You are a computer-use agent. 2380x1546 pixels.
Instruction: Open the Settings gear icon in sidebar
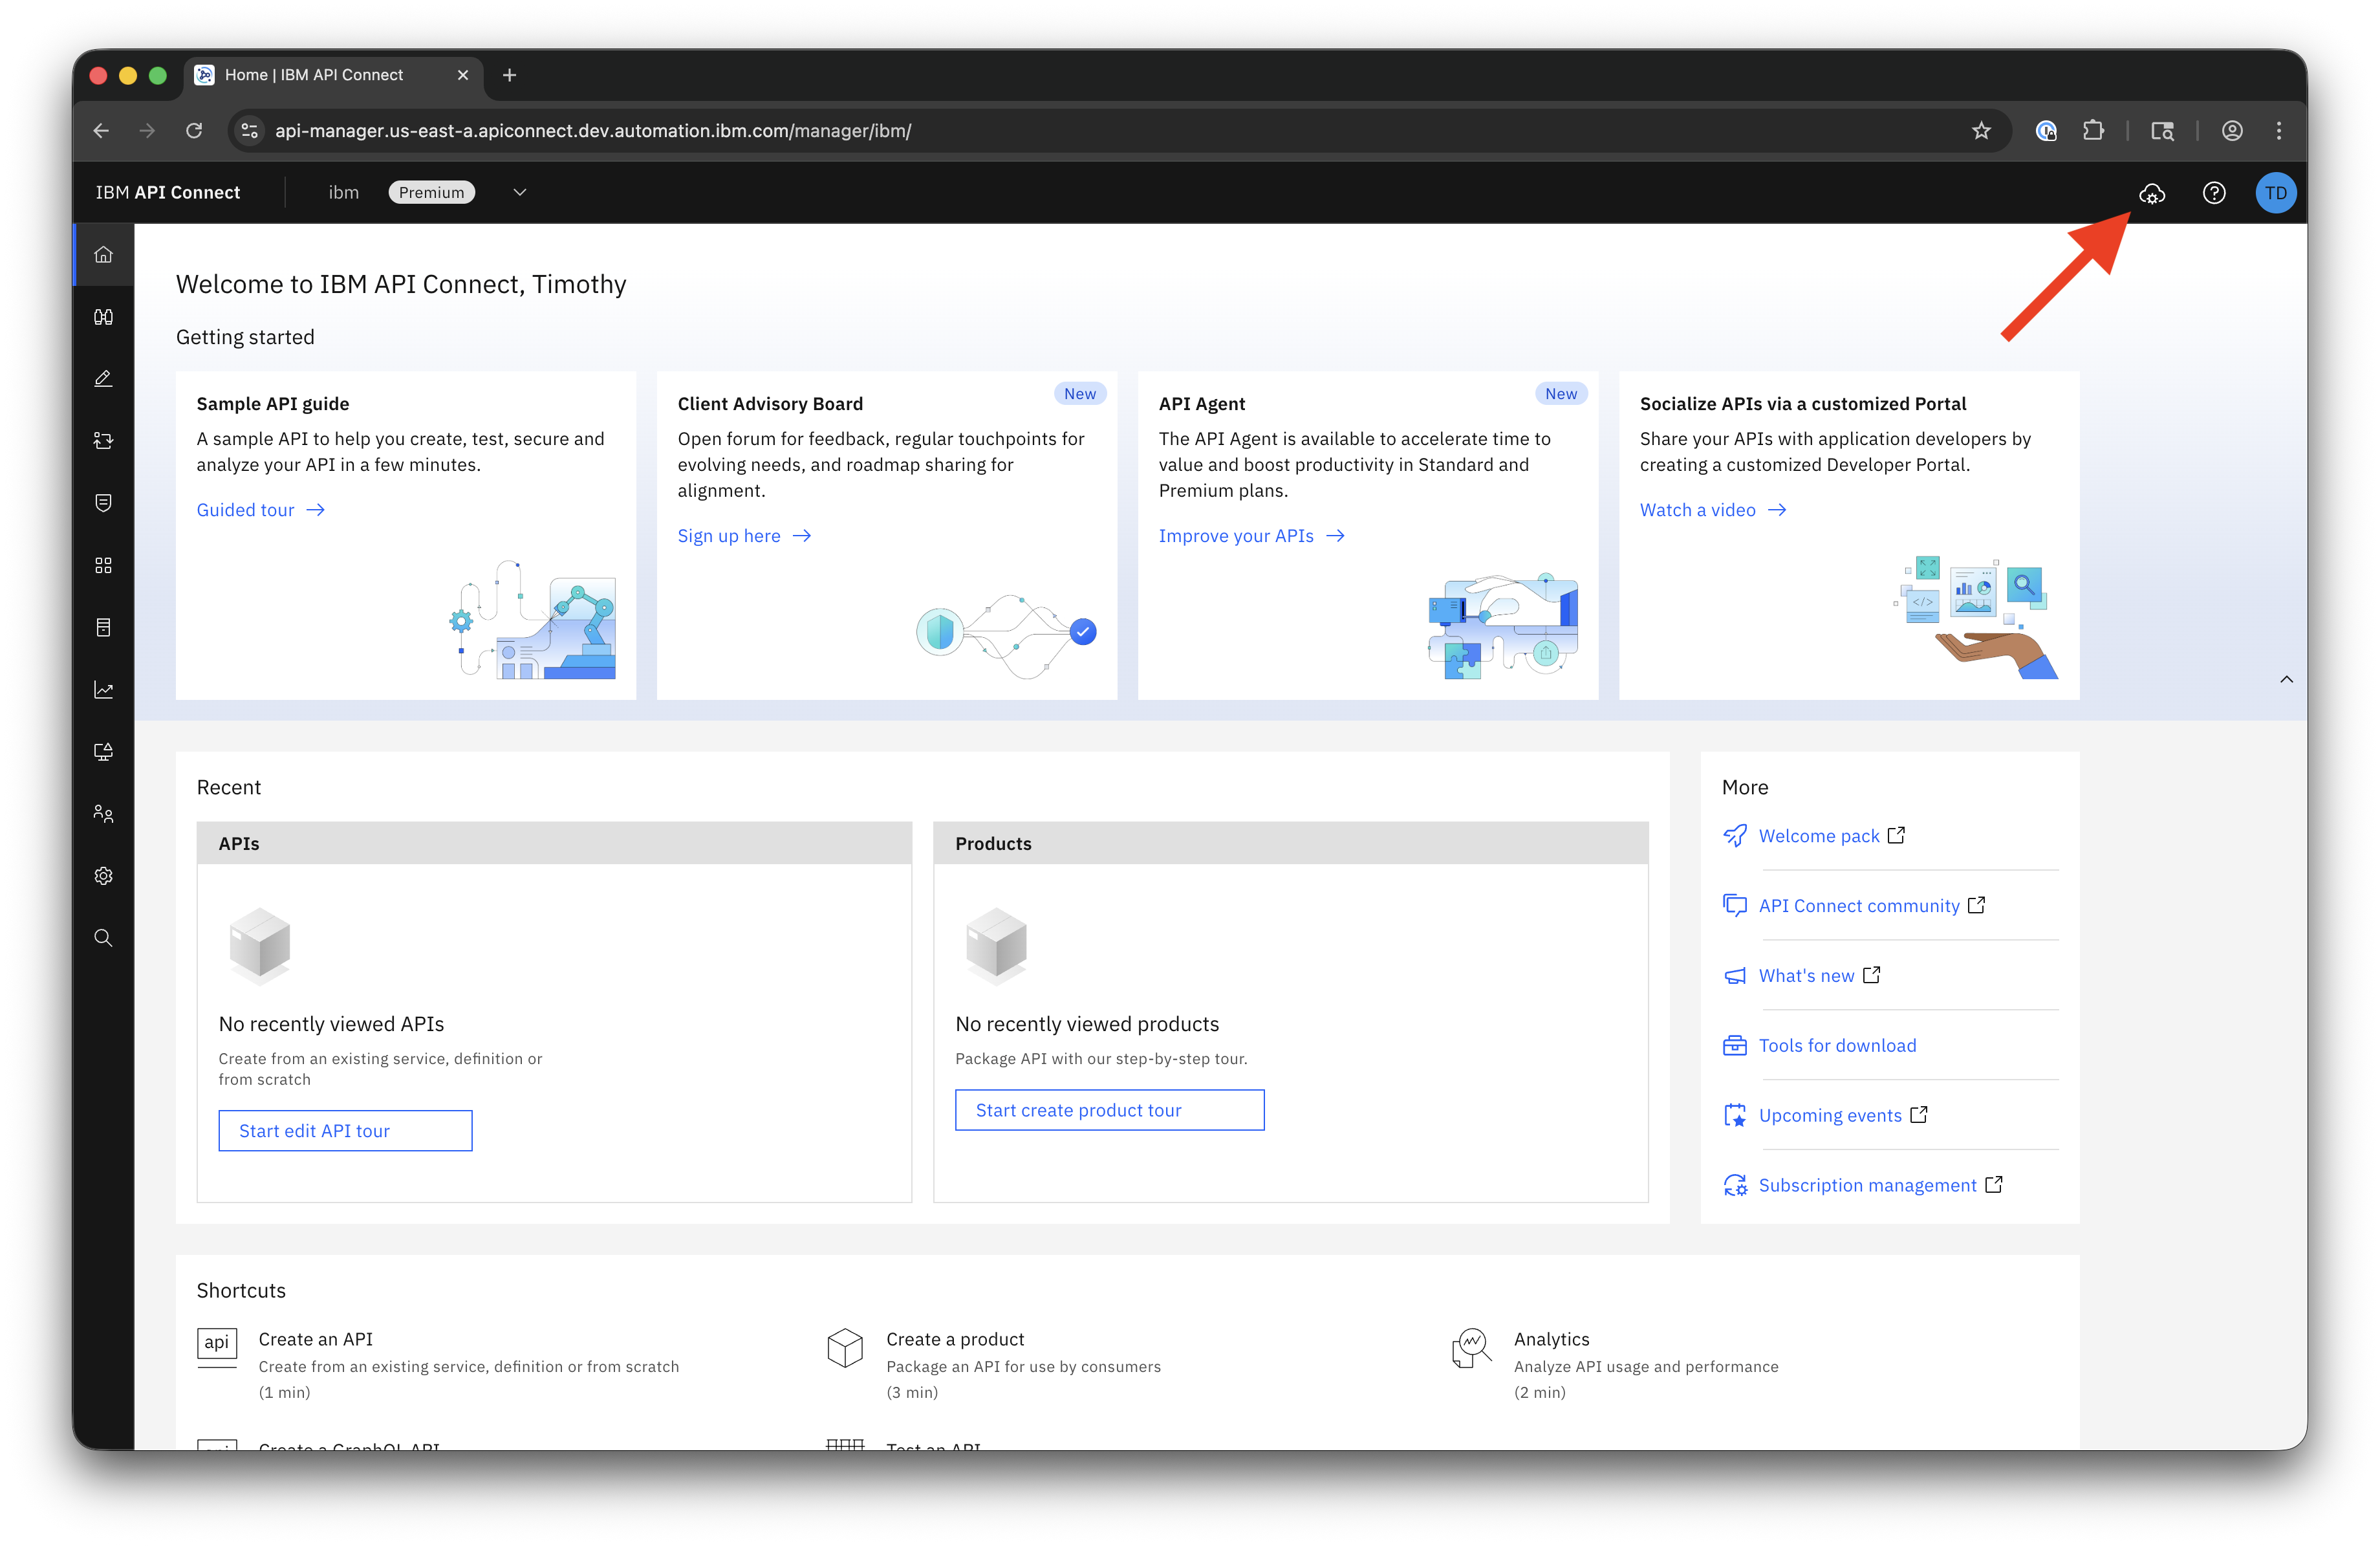click(103, 876)
